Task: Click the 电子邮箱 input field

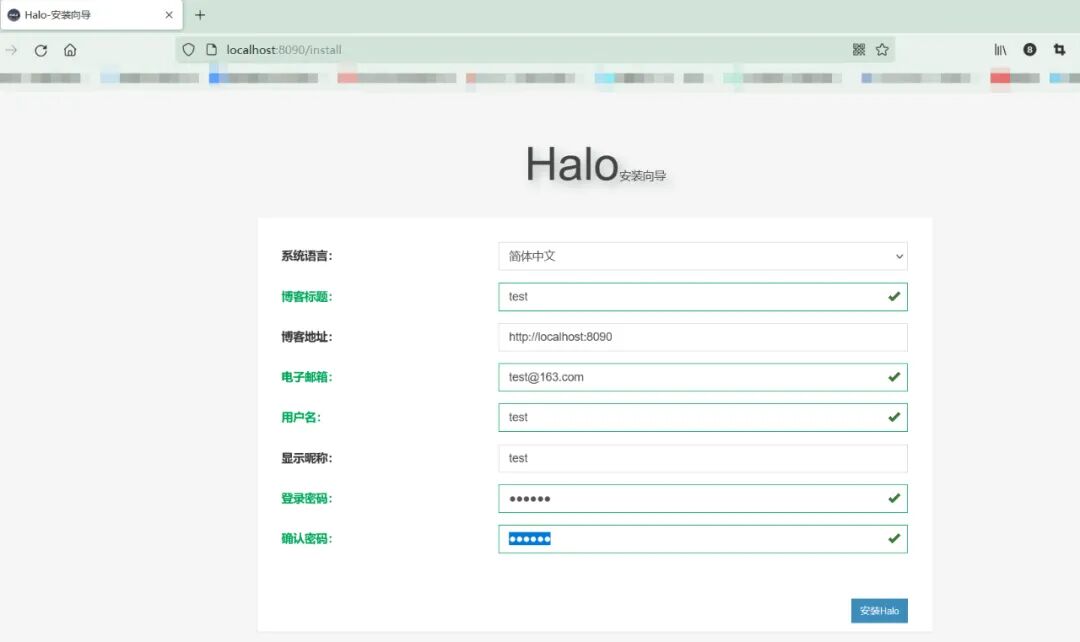Action: point(703,377)
